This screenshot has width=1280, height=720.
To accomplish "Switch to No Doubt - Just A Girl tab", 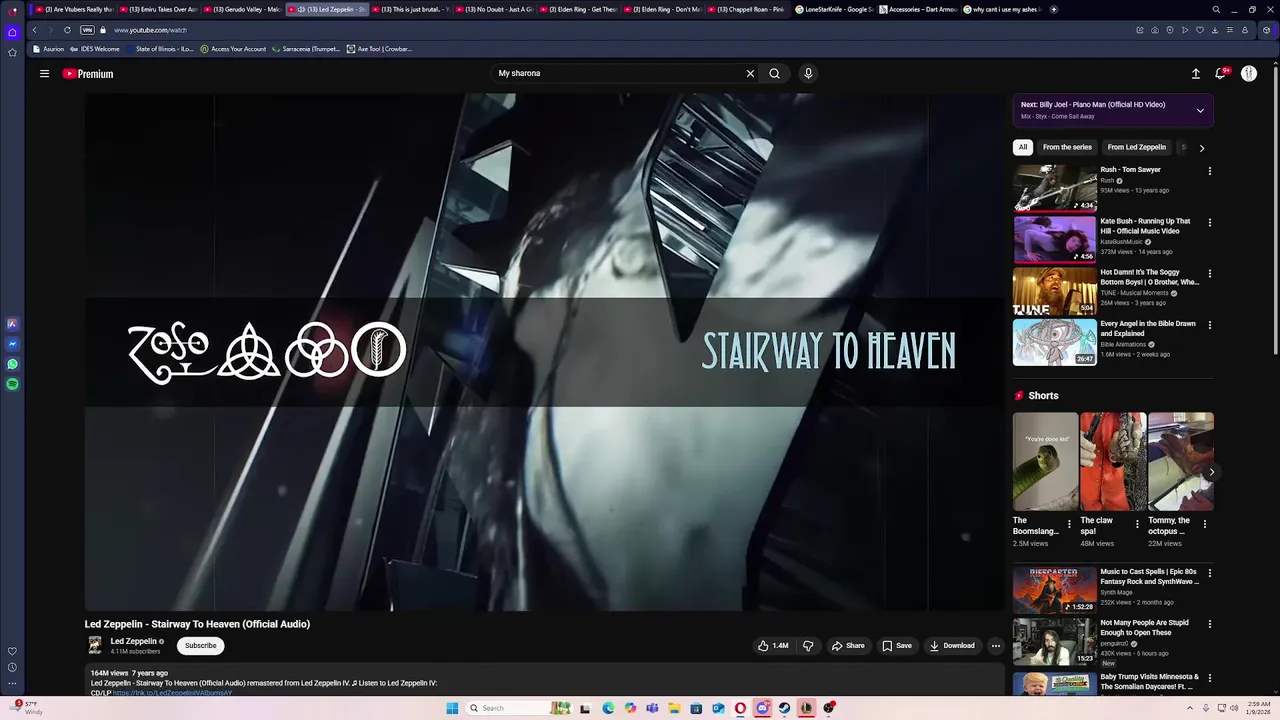I will click(494, 9).
